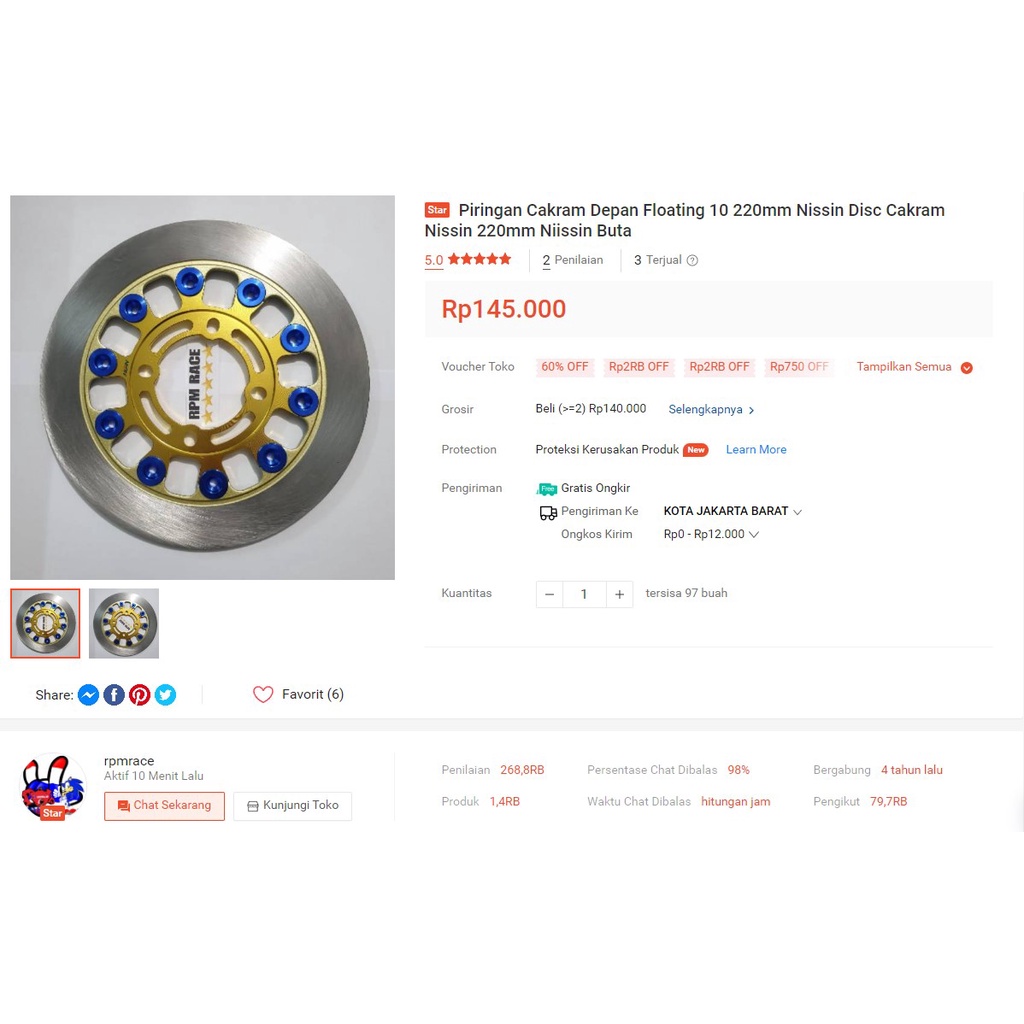Increase quantity with the plus button
The image size is (1024, 1024).
[619, 594]
